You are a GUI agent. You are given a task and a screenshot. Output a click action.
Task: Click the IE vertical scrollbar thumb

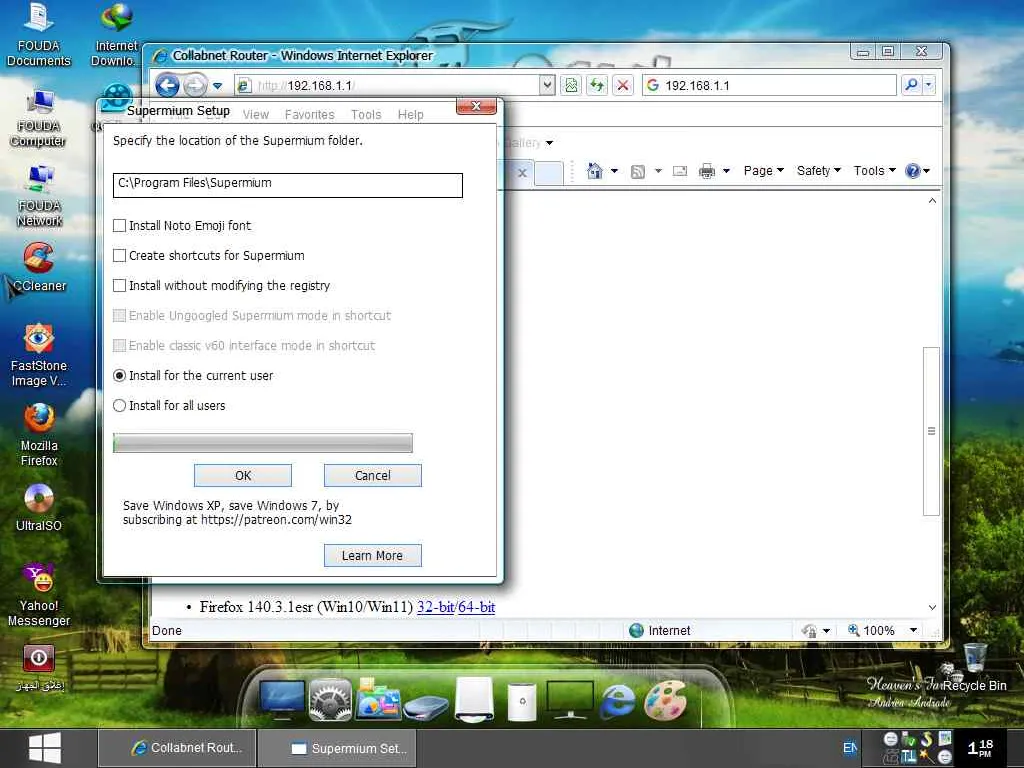pos(931,431)
